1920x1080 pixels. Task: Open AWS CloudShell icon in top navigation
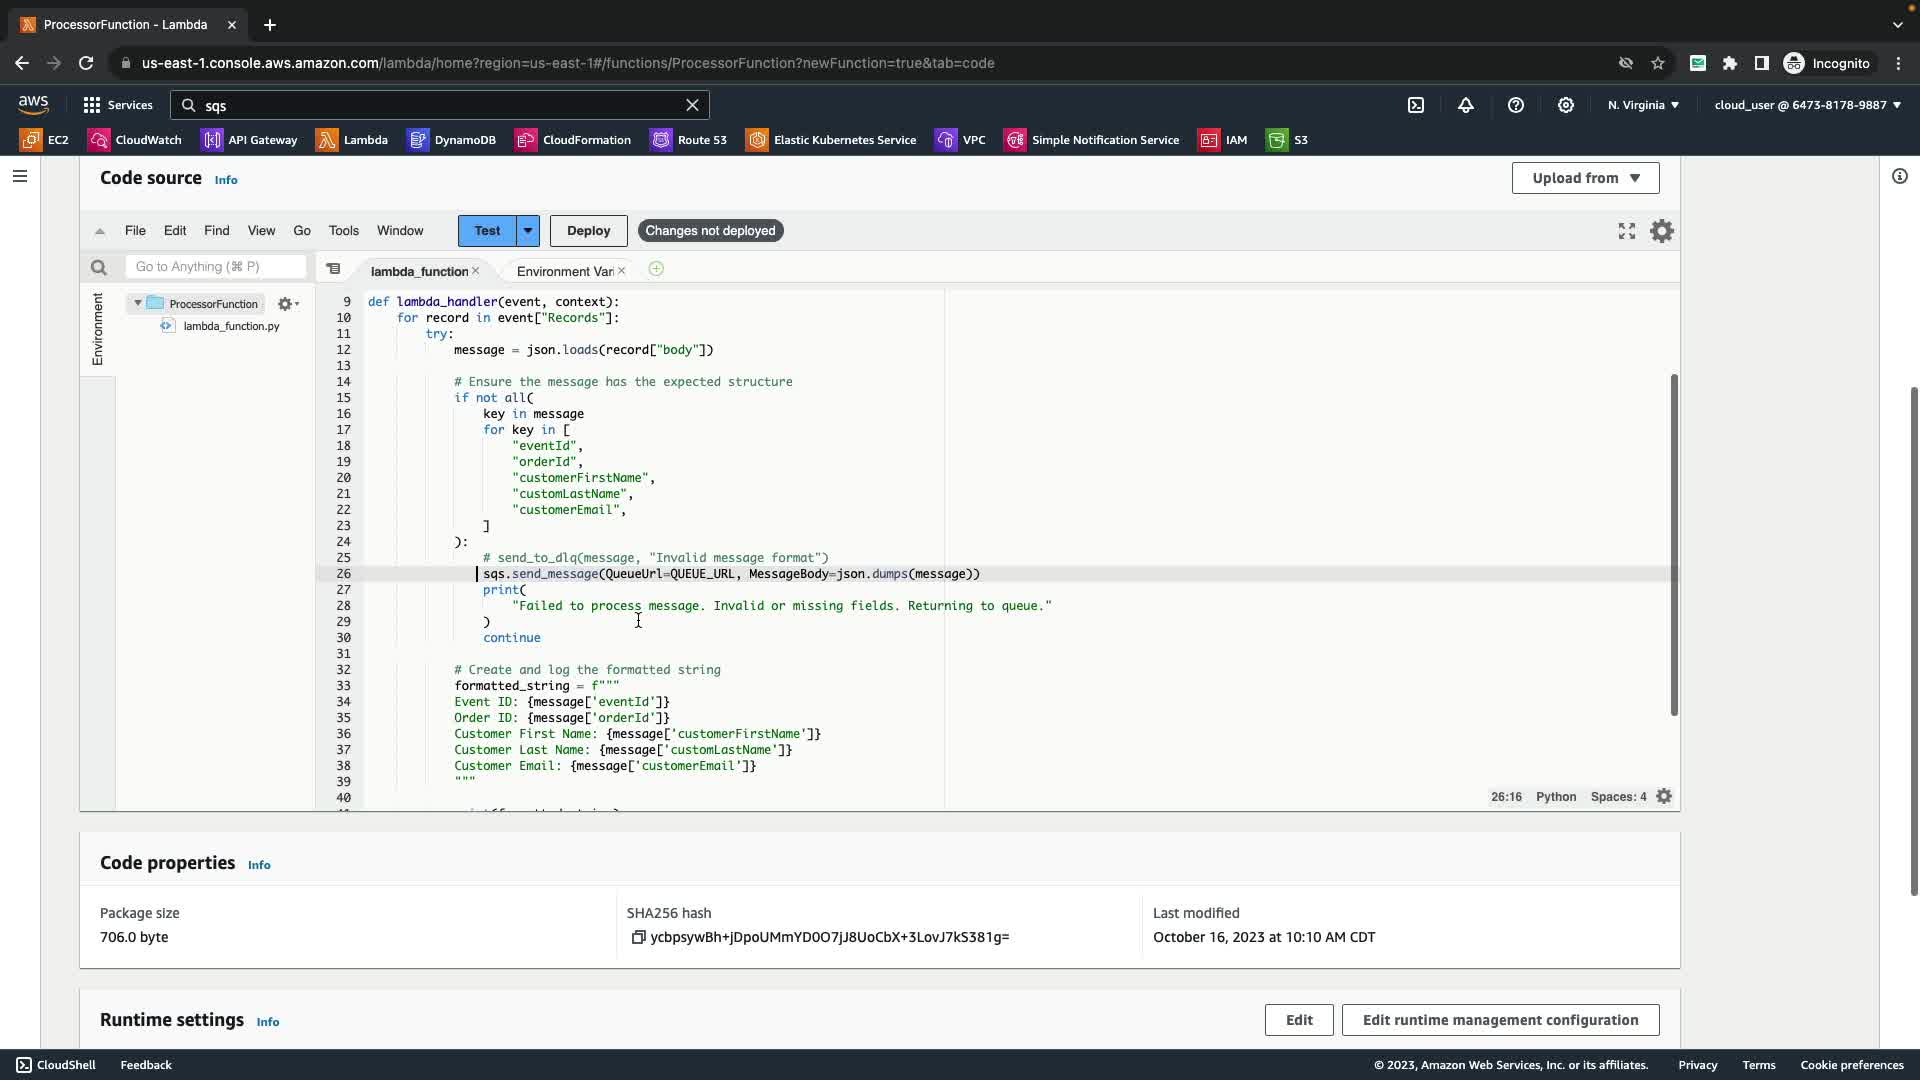tap(1416, 105)
